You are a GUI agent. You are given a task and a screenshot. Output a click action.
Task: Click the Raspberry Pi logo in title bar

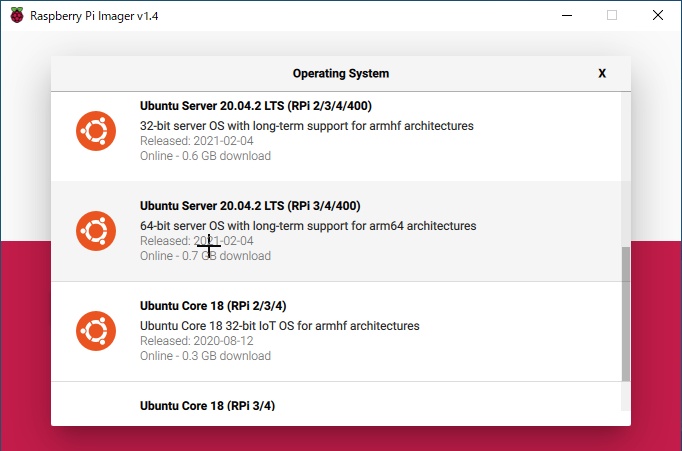pyautogui.click(x=17, y=15)
